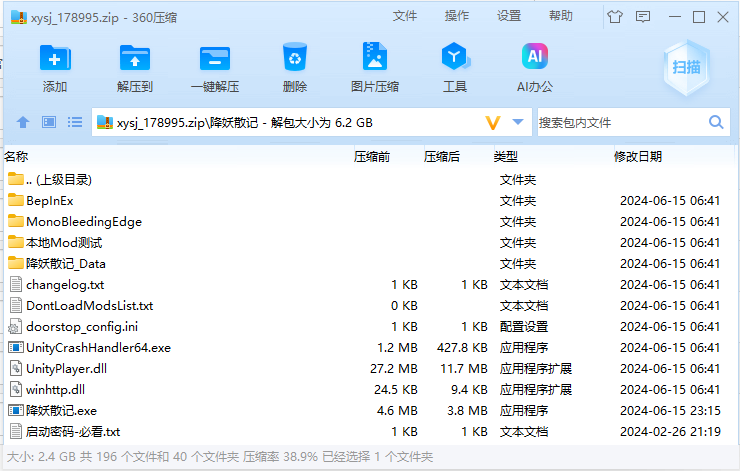The height and width of the screenshot is (471, 740).
Task: Click the 2024-02-26 21:19 date cell
Action: click(x=670, y=431)
